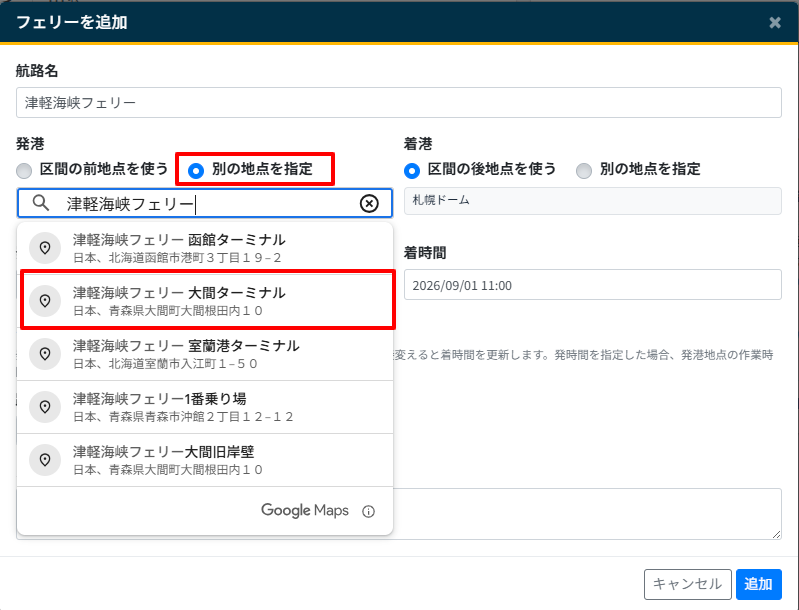This screenshot has width=799, height=610.
Task: Select 別の地点を指定 radio under 発港
Action: pos(196,170)
